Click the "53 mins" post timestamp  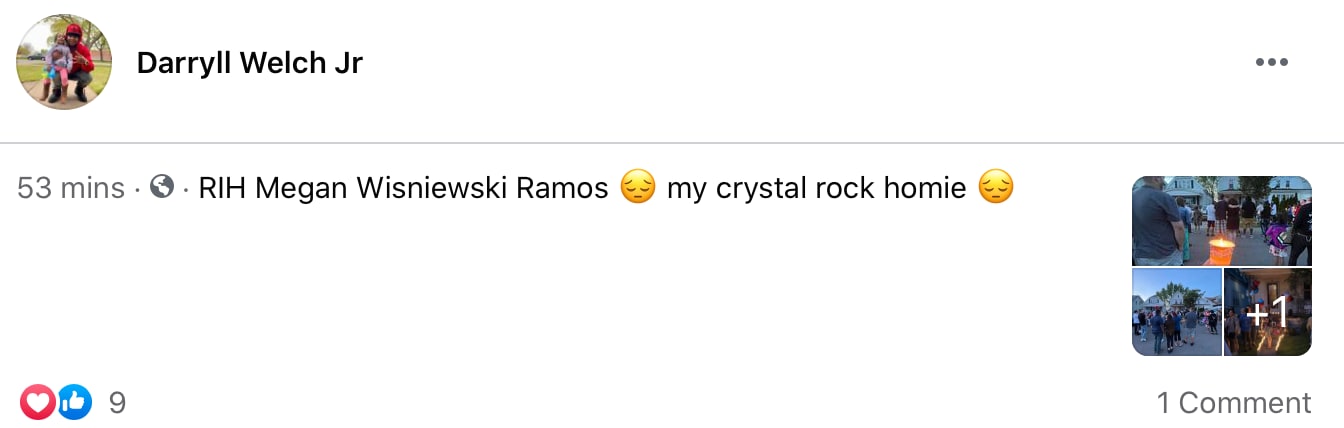click(x=70, y=187)
